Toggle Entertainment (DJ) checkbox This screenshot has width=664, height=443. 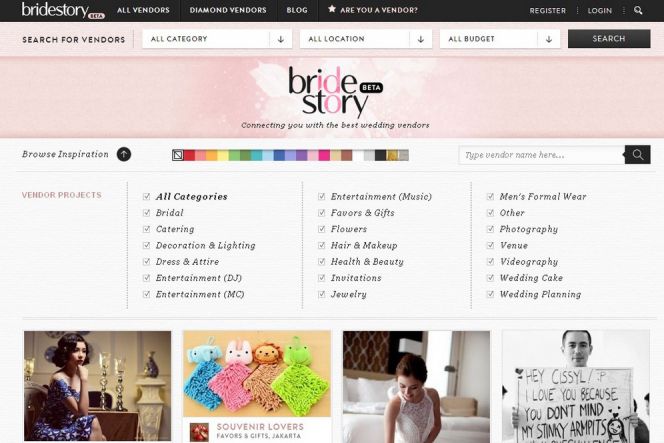pos(147,278)
